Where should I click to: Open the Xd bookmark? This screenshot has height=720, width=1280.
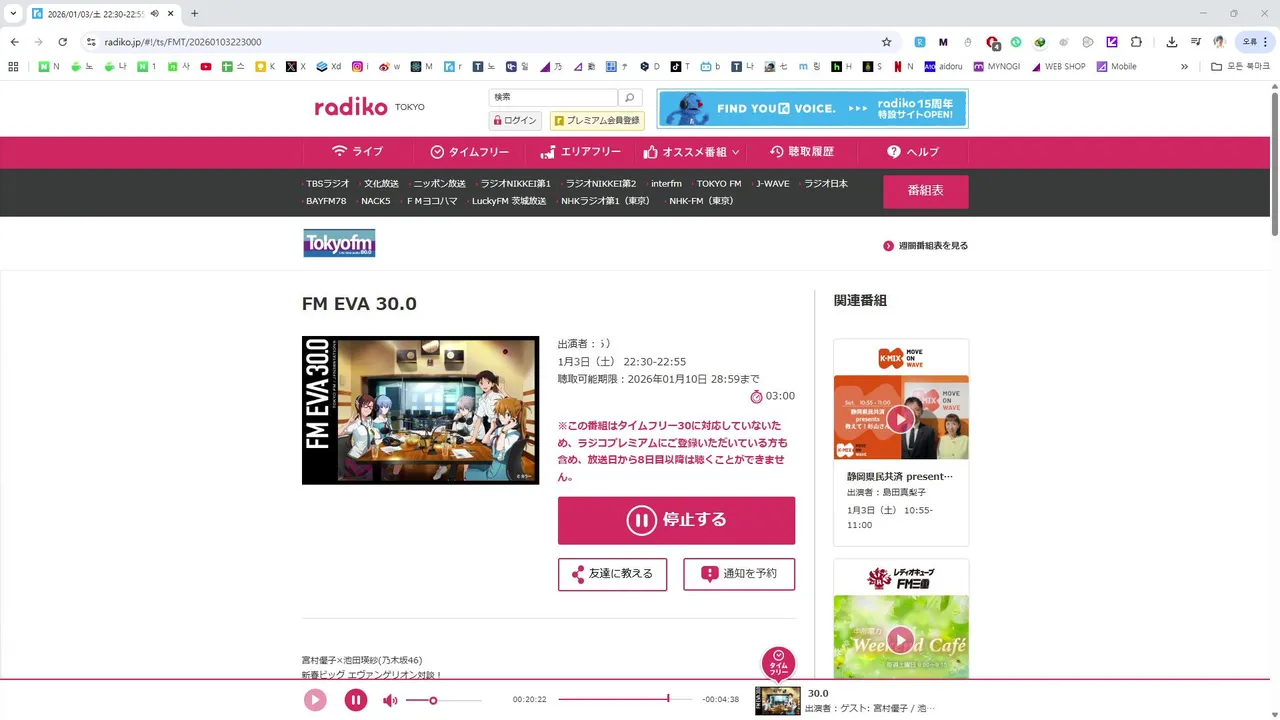pyautogui.click(x=329, y=67)
